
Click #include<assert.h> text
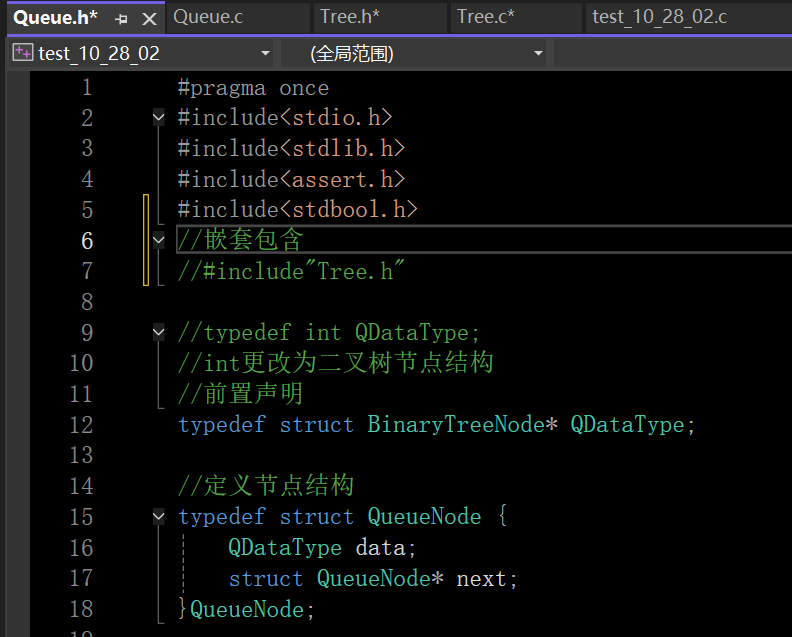click(x=291, y=179)
